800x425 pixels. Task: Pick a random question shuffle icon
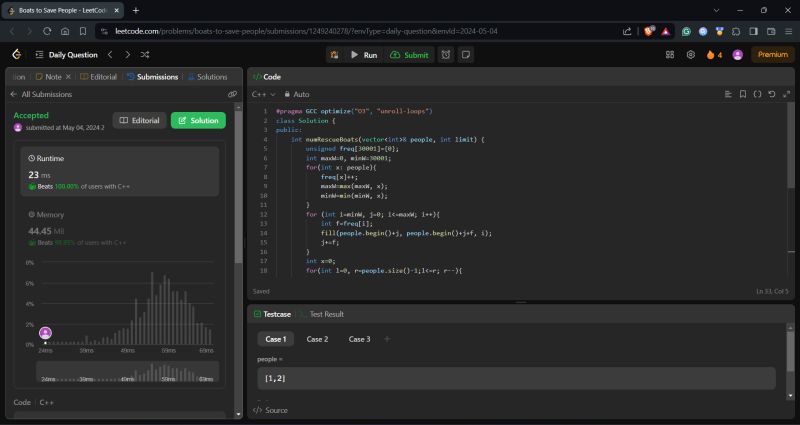coord(145,55)
